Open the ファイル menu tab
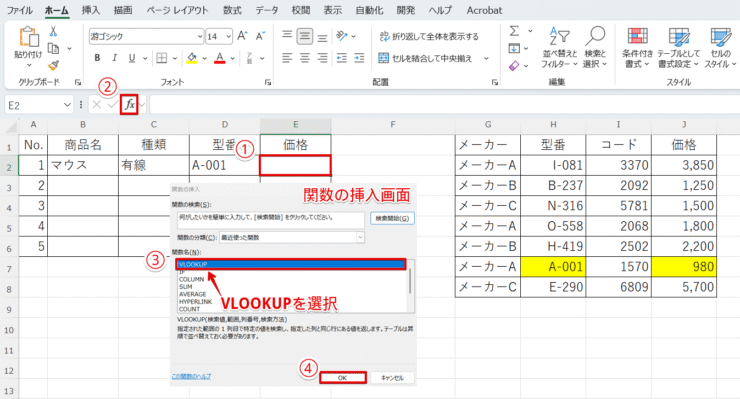The image size is (740, 399). [x=19, y=10]
